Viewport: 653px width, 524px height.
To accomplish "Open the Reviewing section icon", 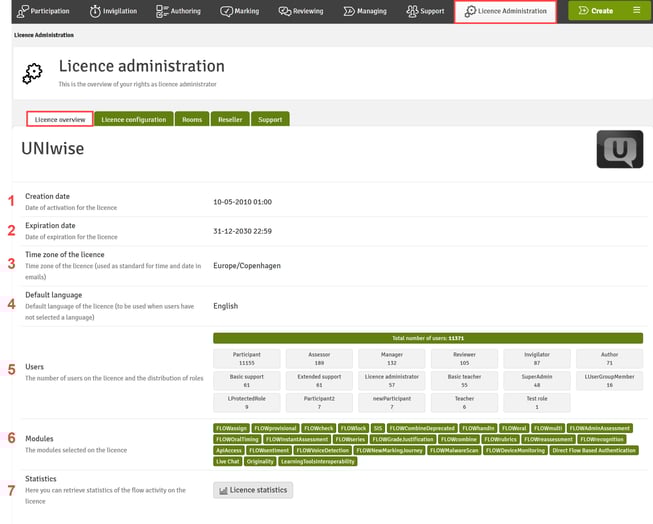I will 285,11.
